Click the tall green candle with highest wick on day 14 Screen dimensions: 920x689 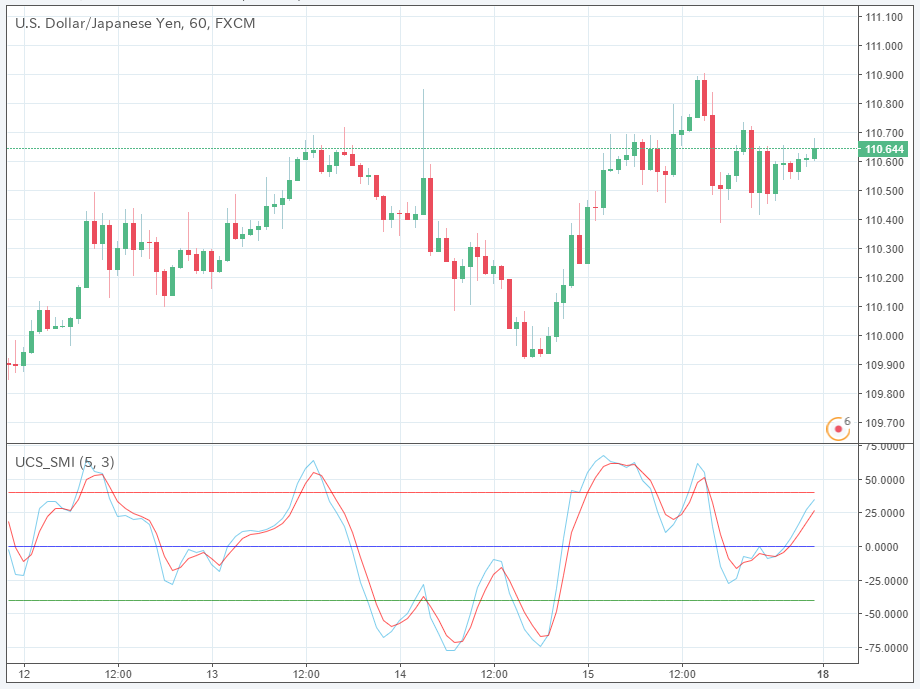click(x=423, y=196)
